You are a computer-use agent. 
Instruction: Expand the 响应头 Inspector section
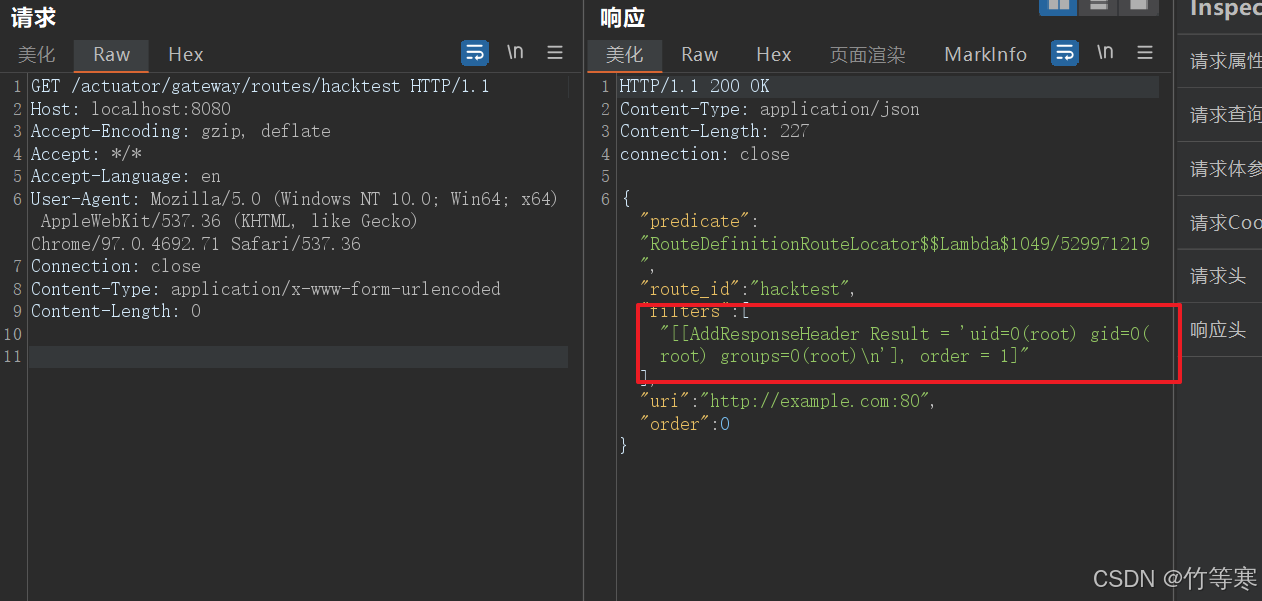coord(1222,328)
